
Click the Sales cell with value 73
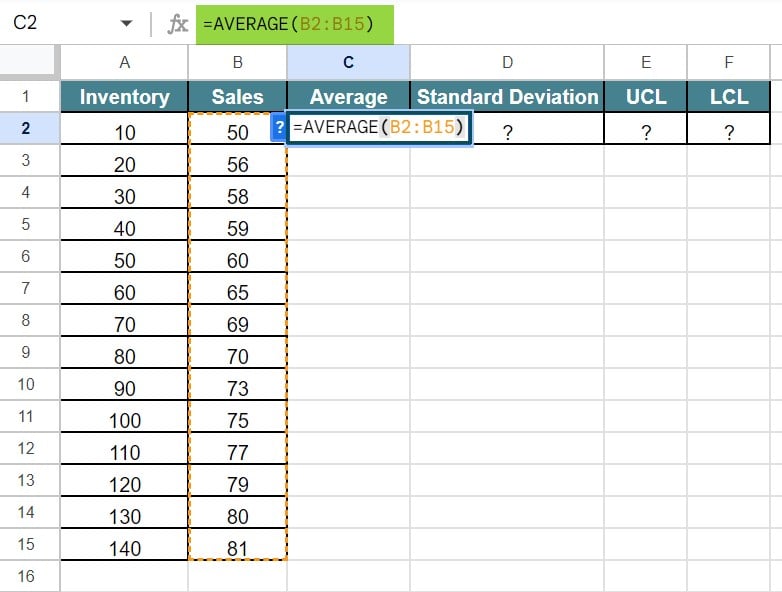coord(237,385)
